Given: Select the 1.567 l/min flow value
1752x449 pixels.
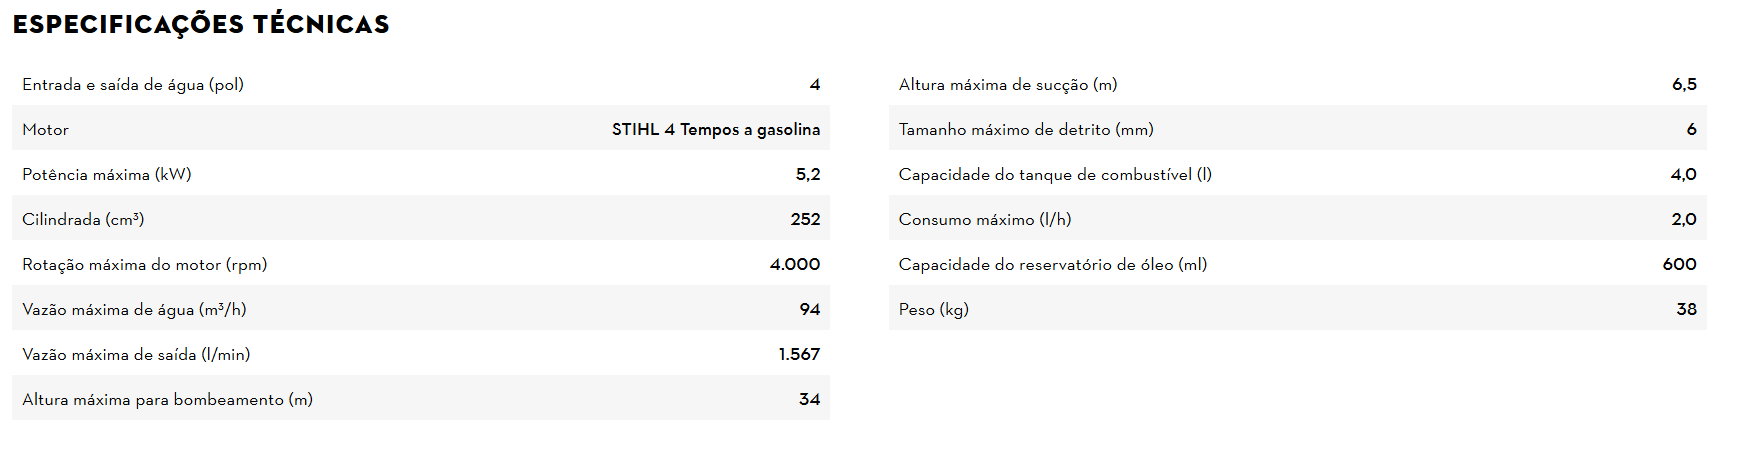Looking at the screenshot, I should pos(799,355).
